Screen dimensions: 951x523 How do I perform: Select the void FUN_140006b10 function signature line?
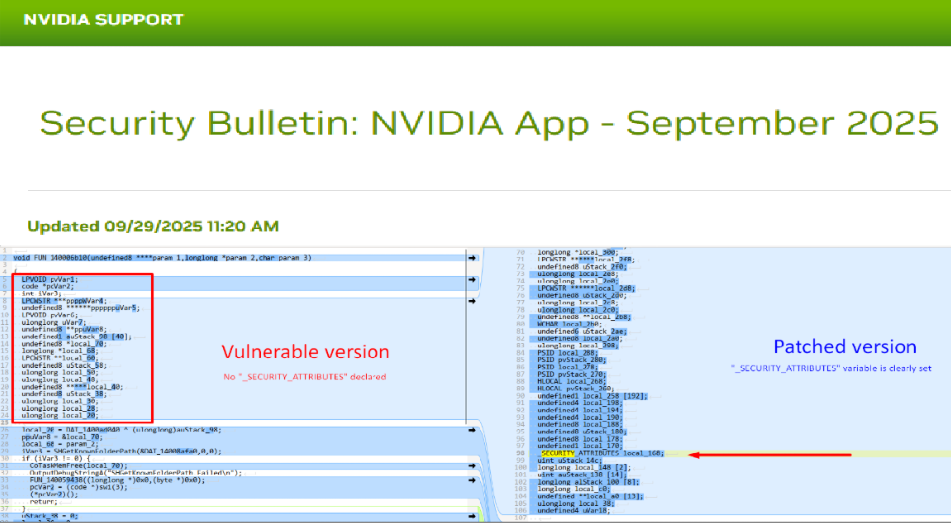point(163,258)
